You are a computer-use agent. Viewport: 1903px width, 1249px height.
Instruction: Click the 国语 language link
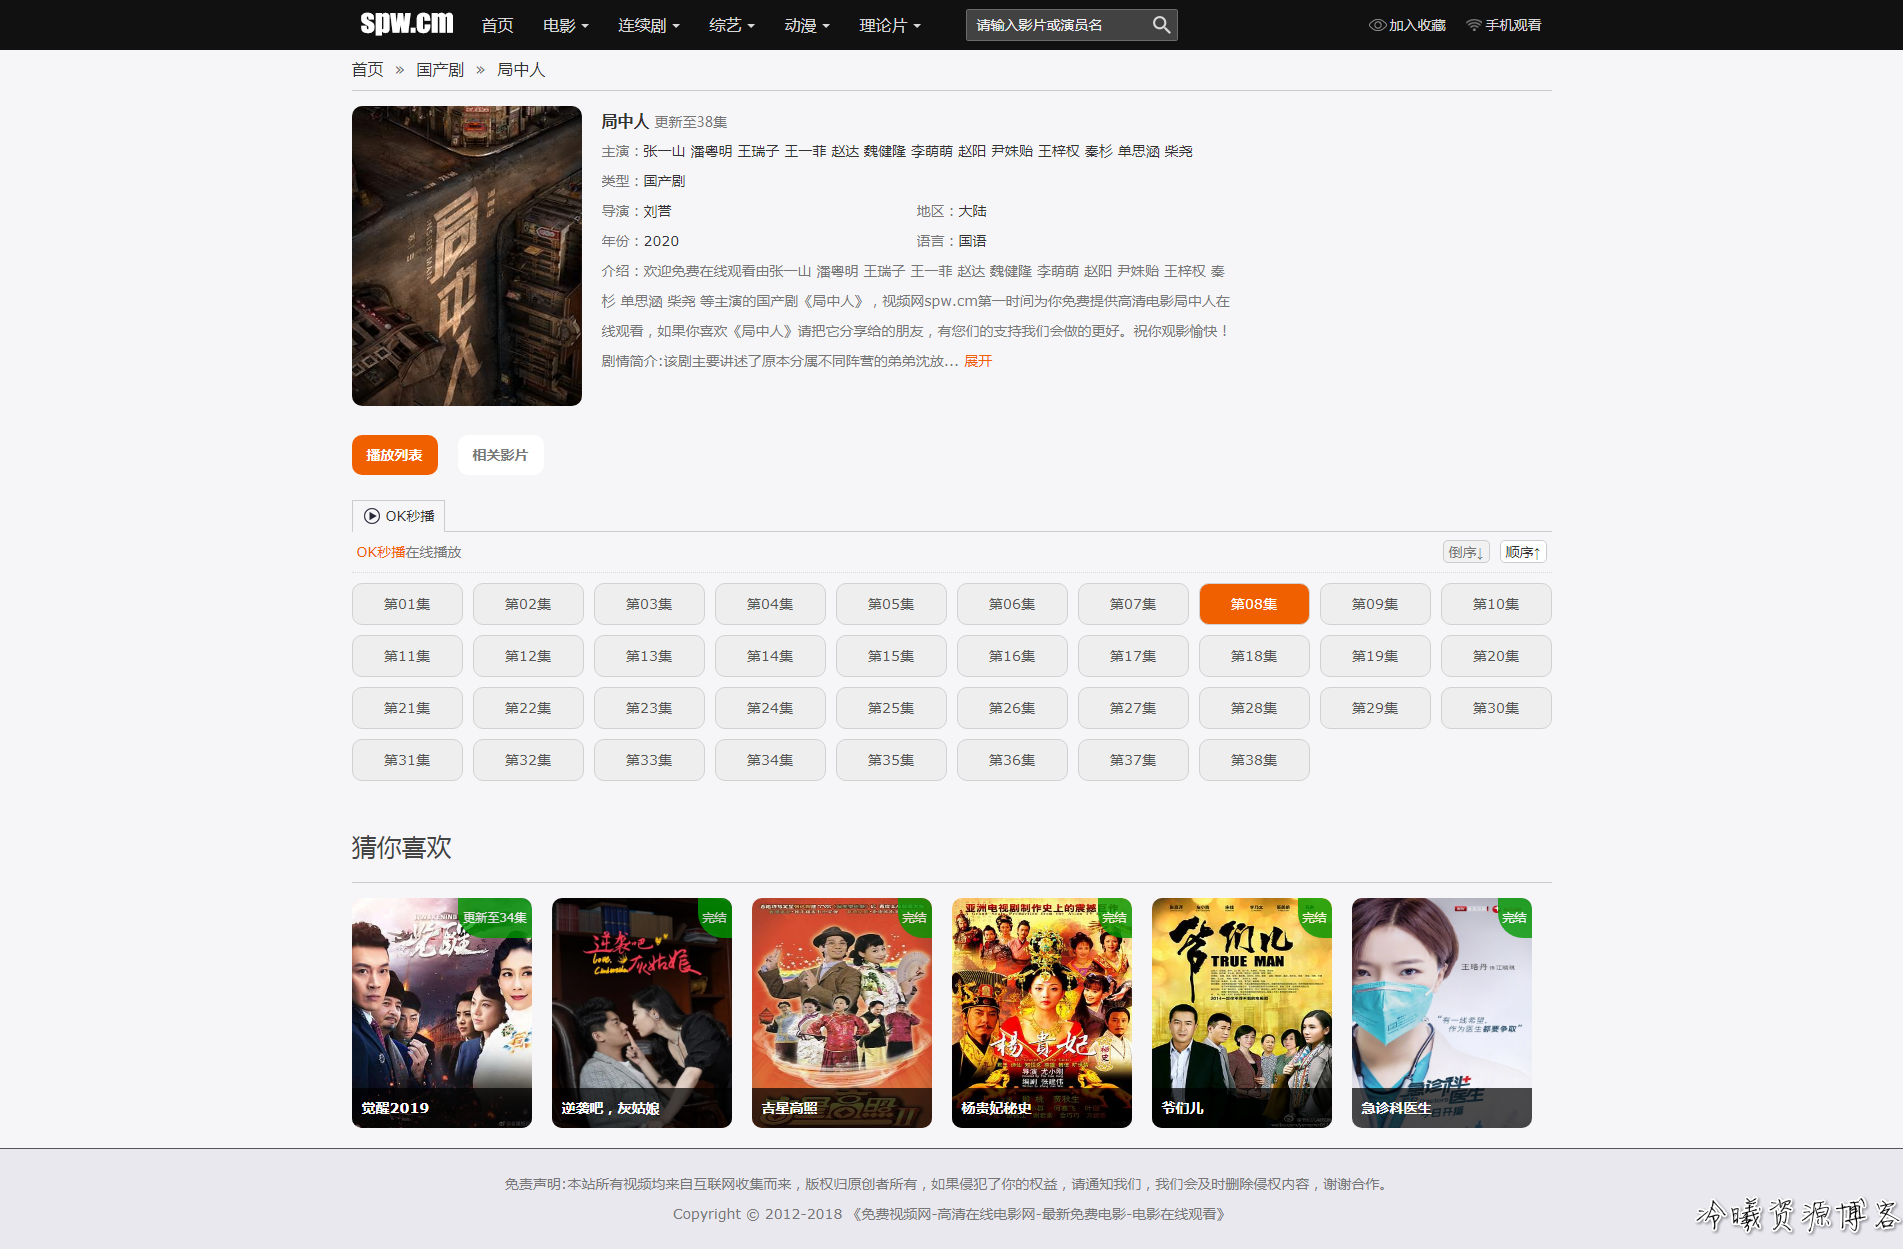(x=972, y=241)
